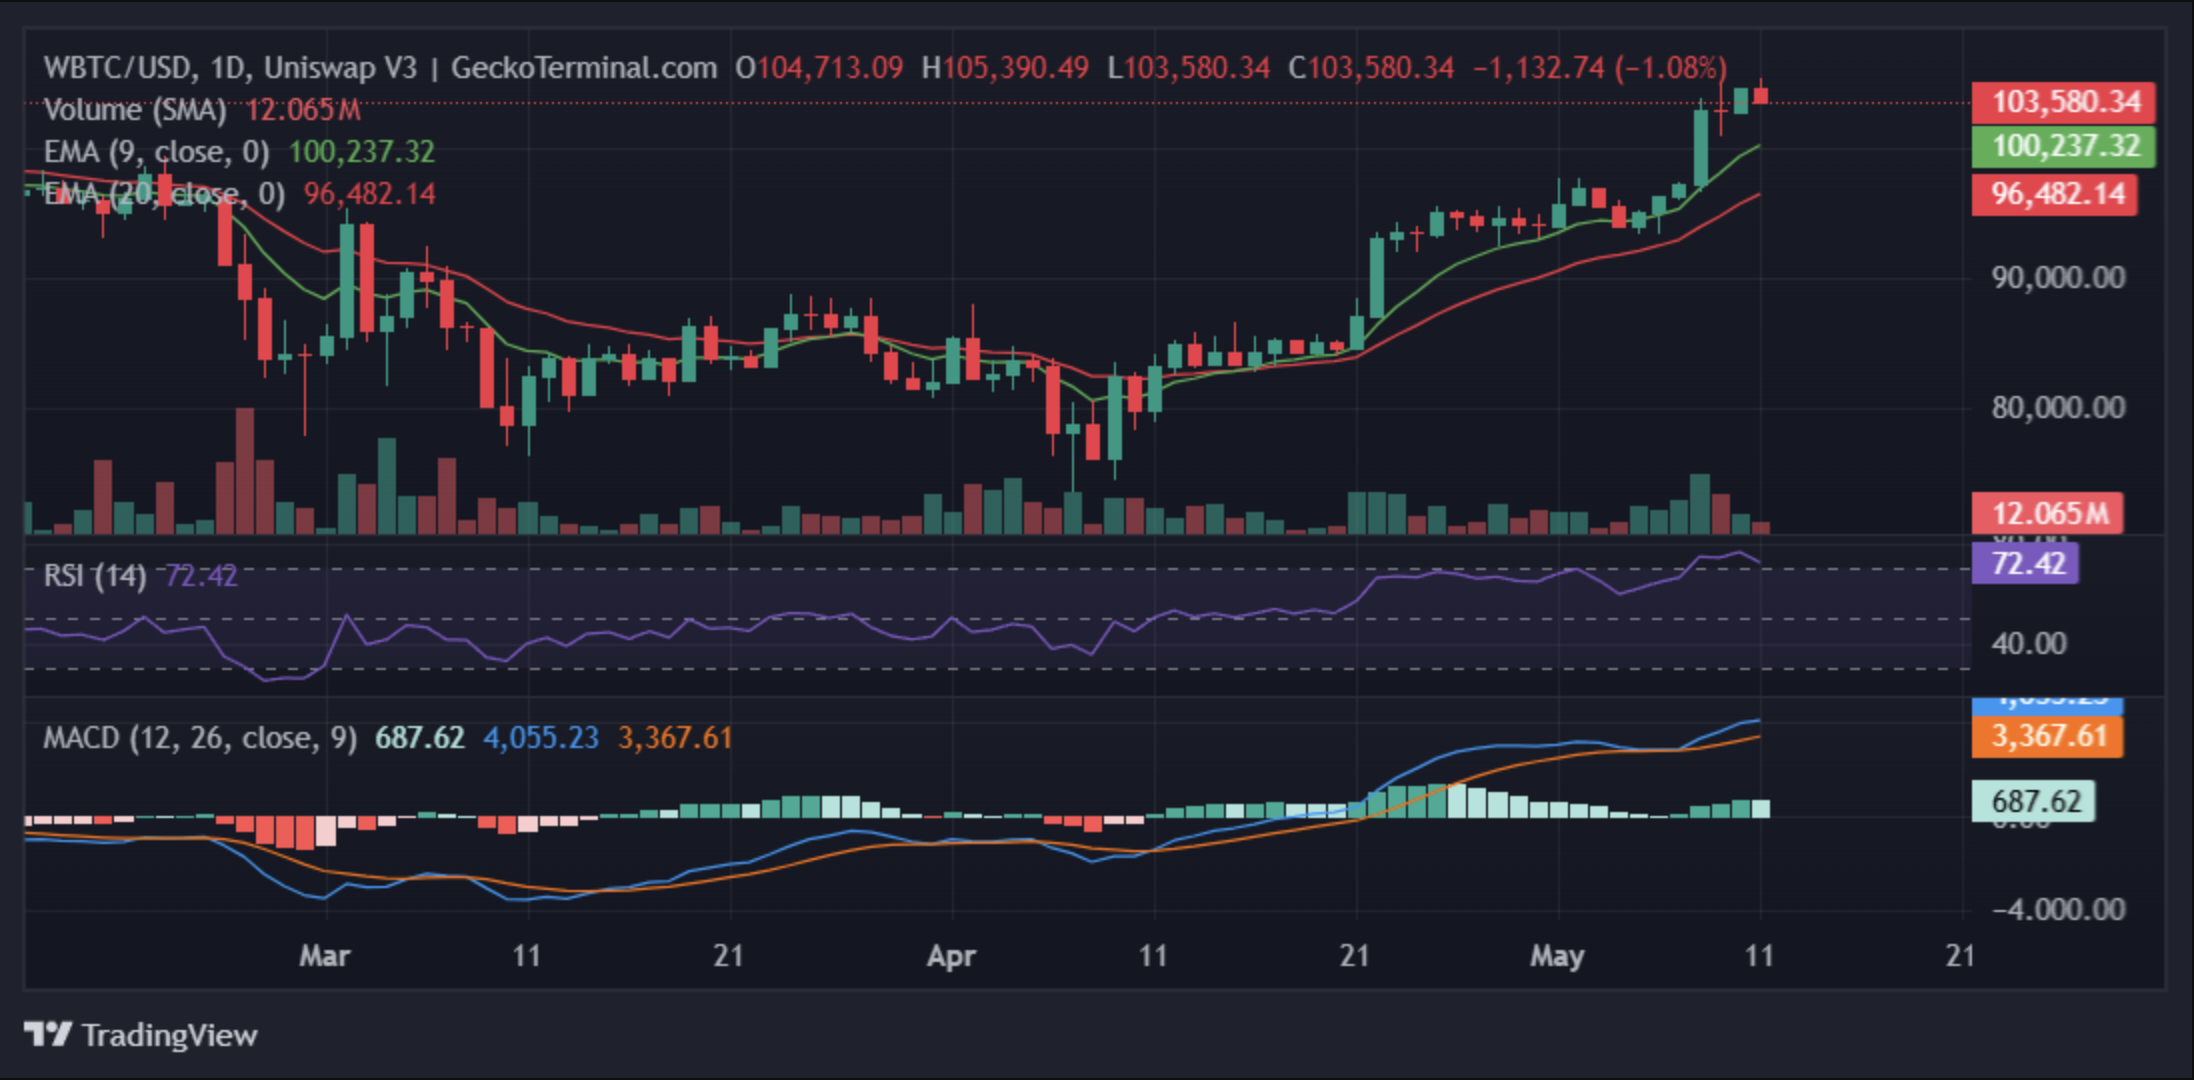Click the TradingView logo icon
Viewport: 2194px width, 1080px height.
point(47,1033)
